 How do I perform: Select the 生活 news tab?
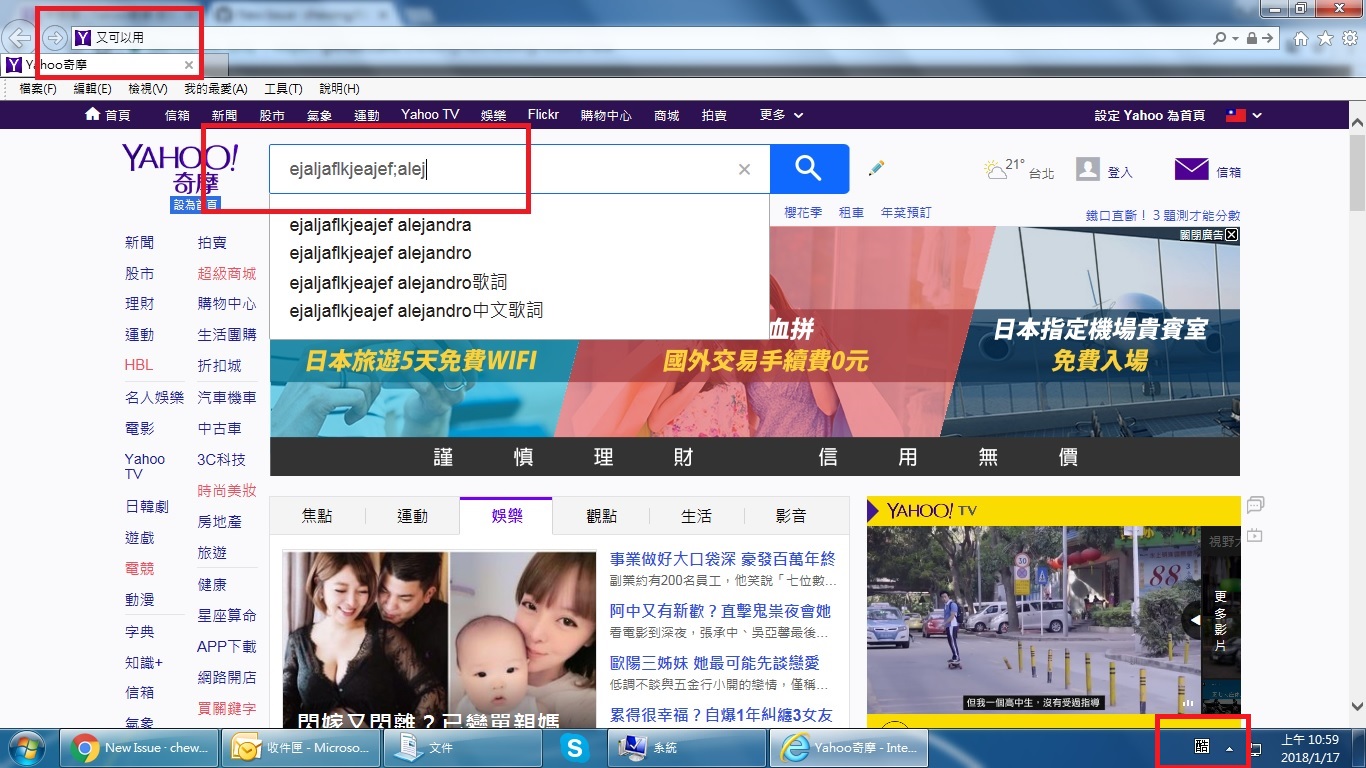tap(696, 516)
